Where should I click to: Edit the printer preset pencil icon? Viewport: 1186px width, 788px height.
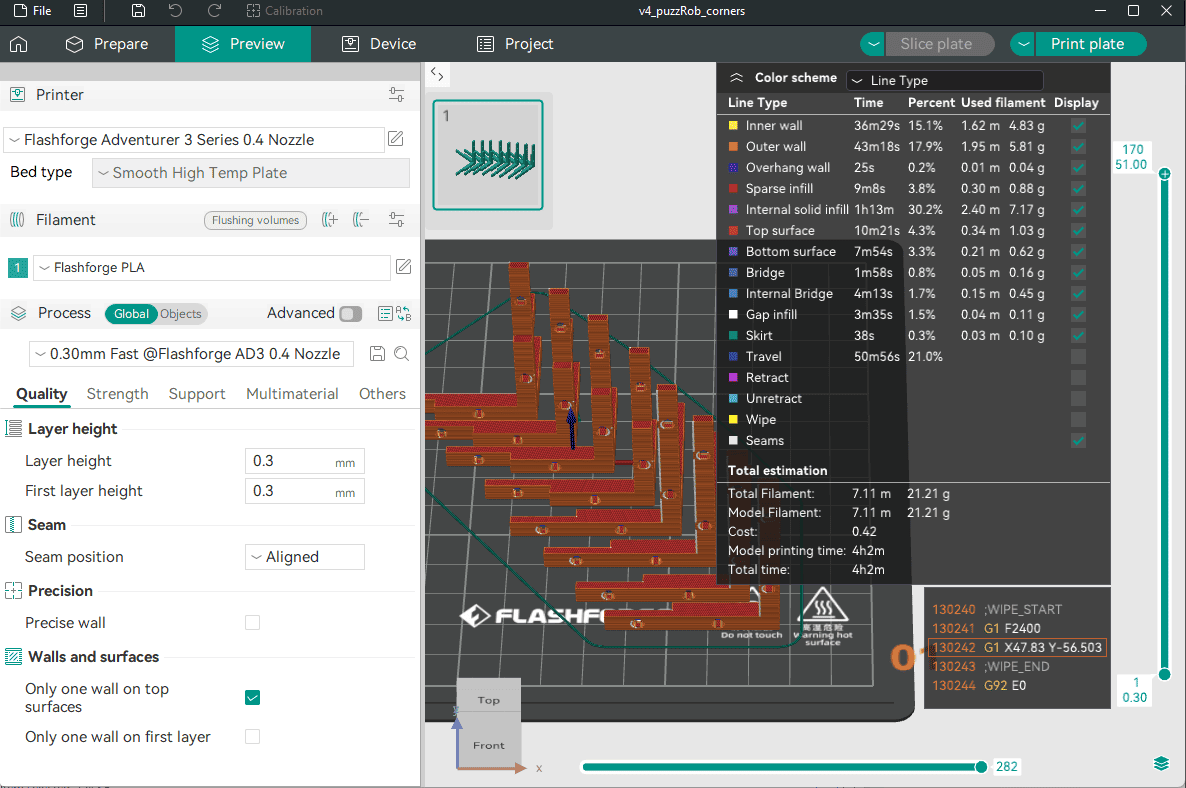point(396,138)
